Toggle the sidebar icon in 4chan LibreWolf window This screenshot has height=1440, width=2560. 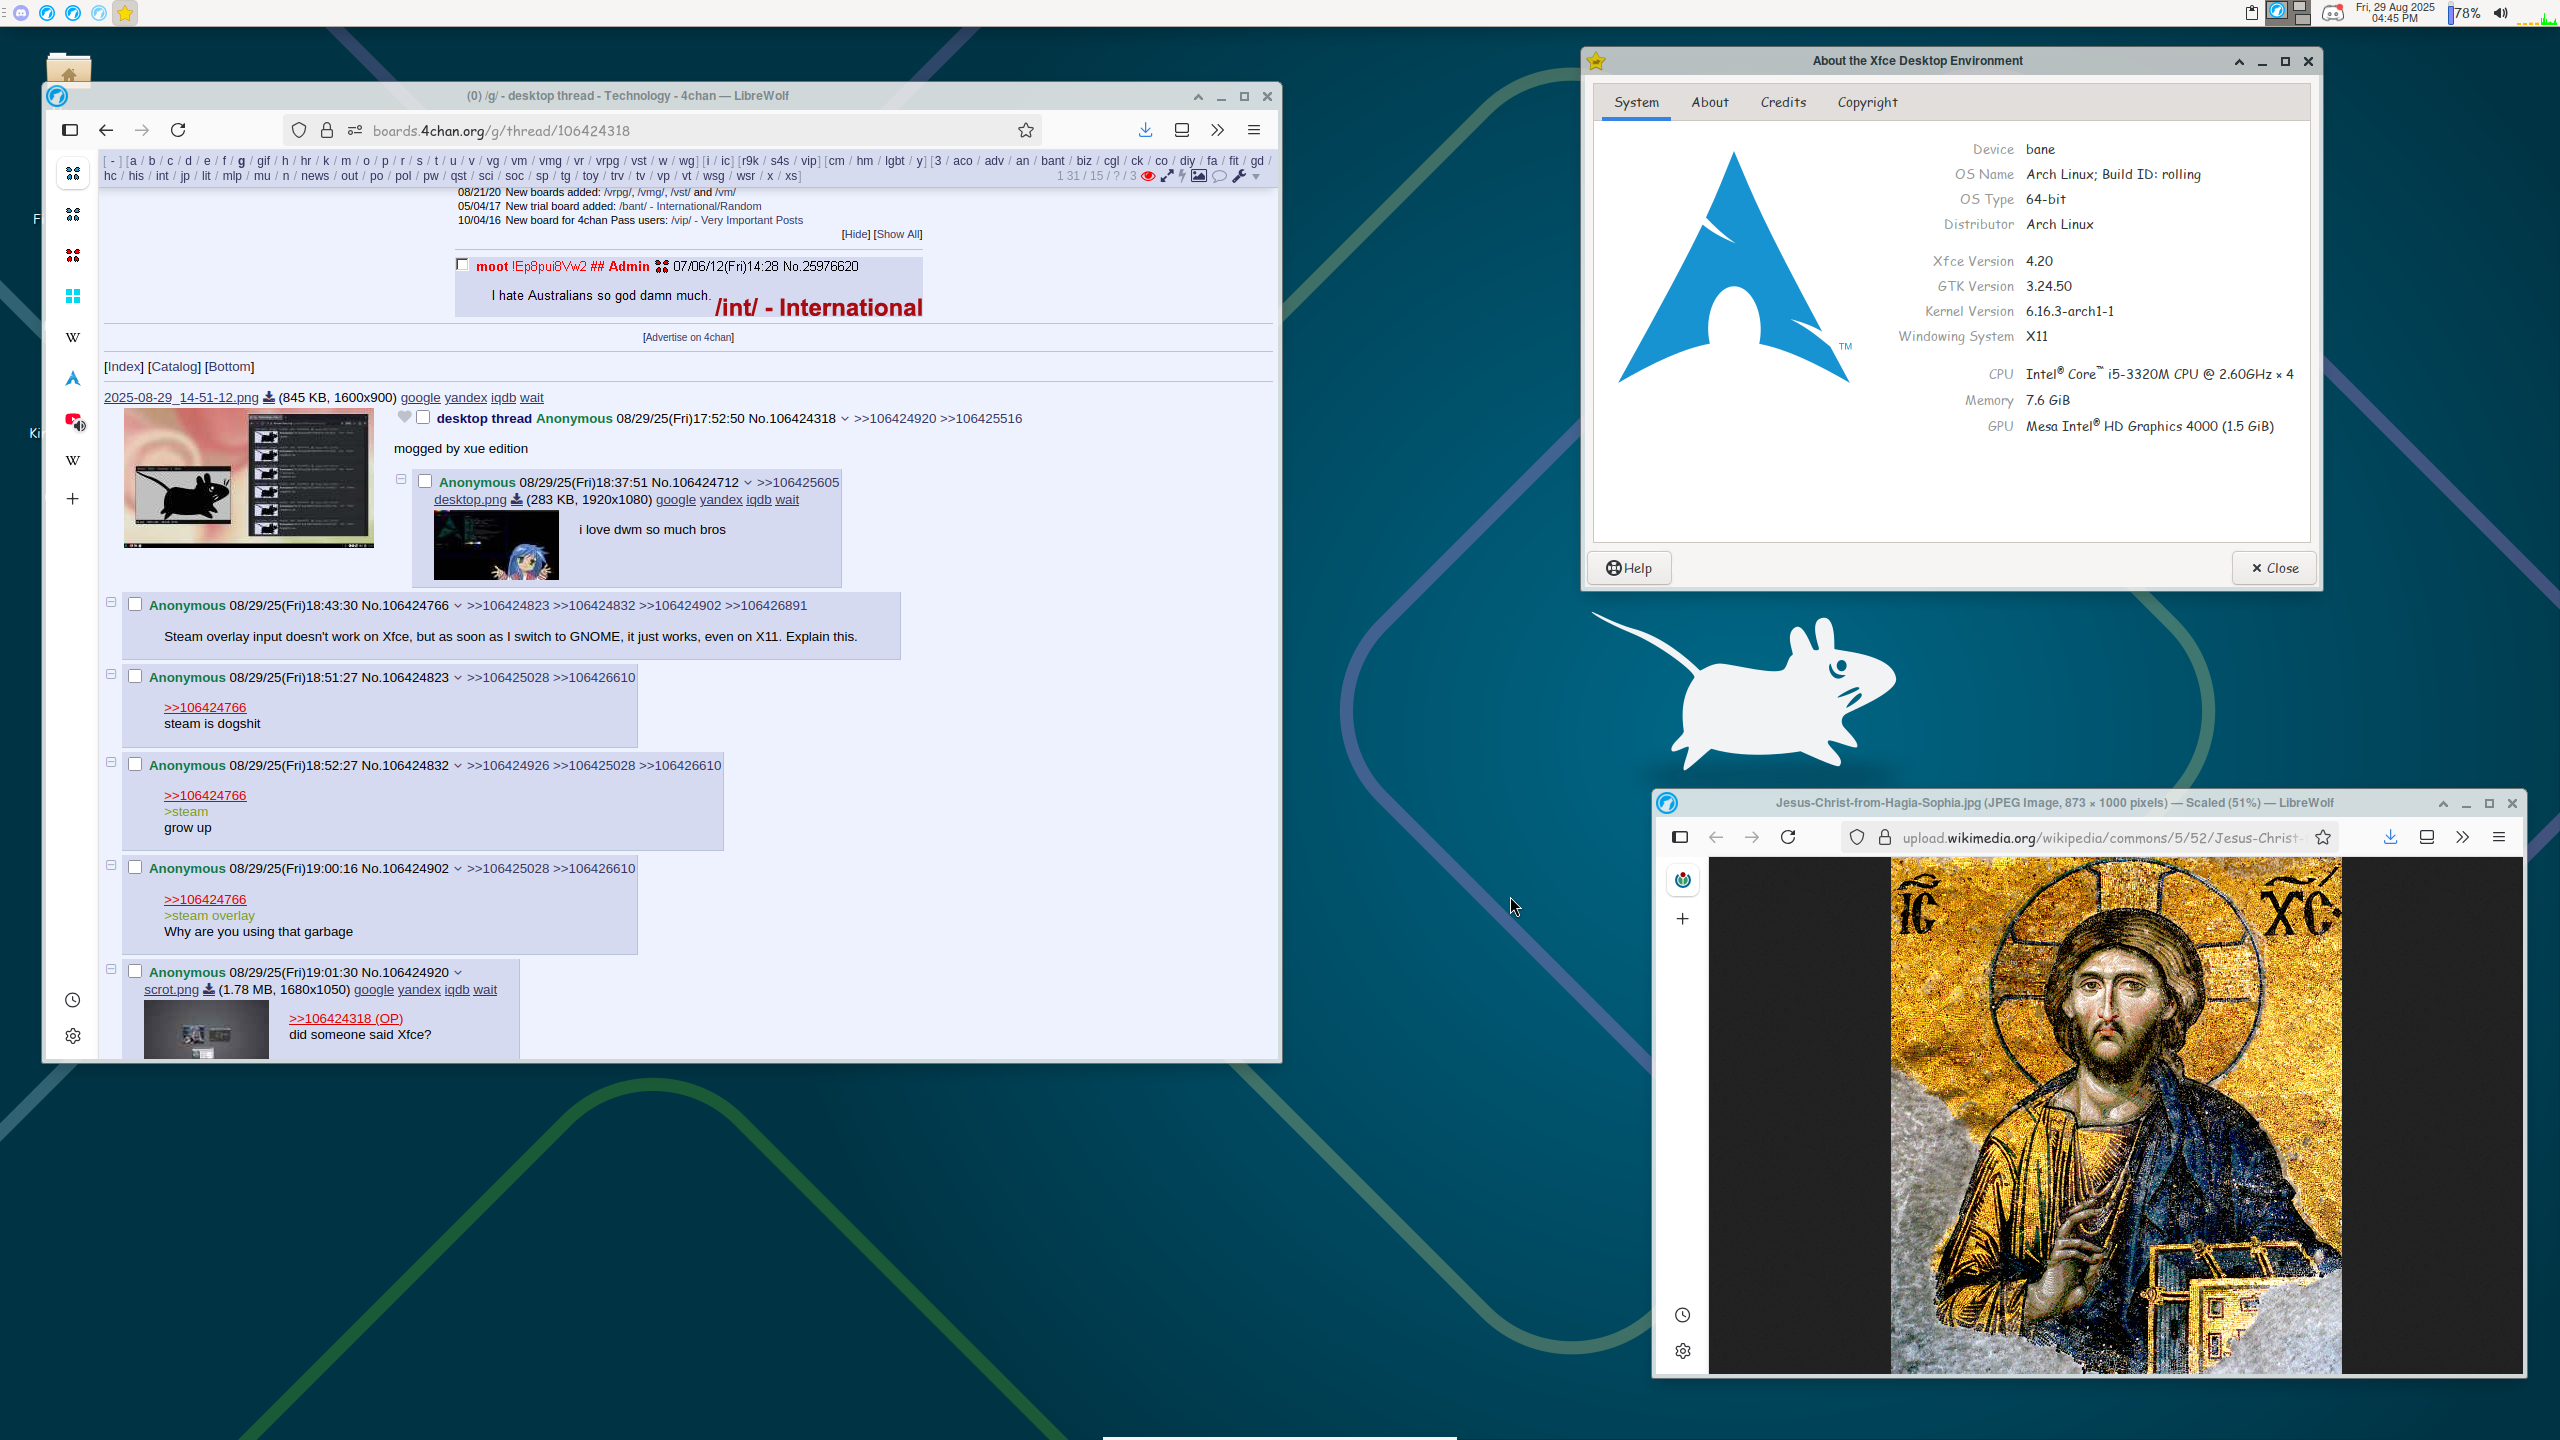[70, 130]
